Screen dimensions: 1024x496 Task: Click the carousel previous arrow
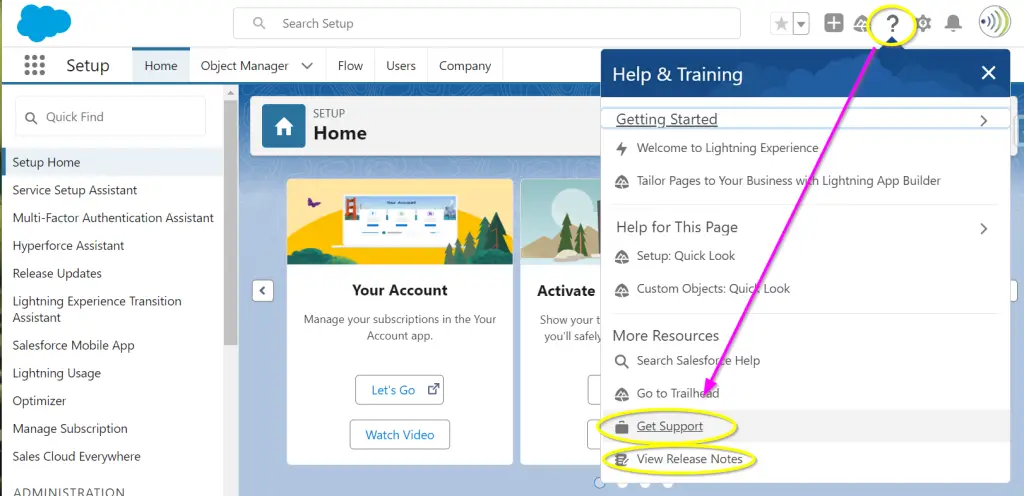pyautogui.click(x=263, y=291)
